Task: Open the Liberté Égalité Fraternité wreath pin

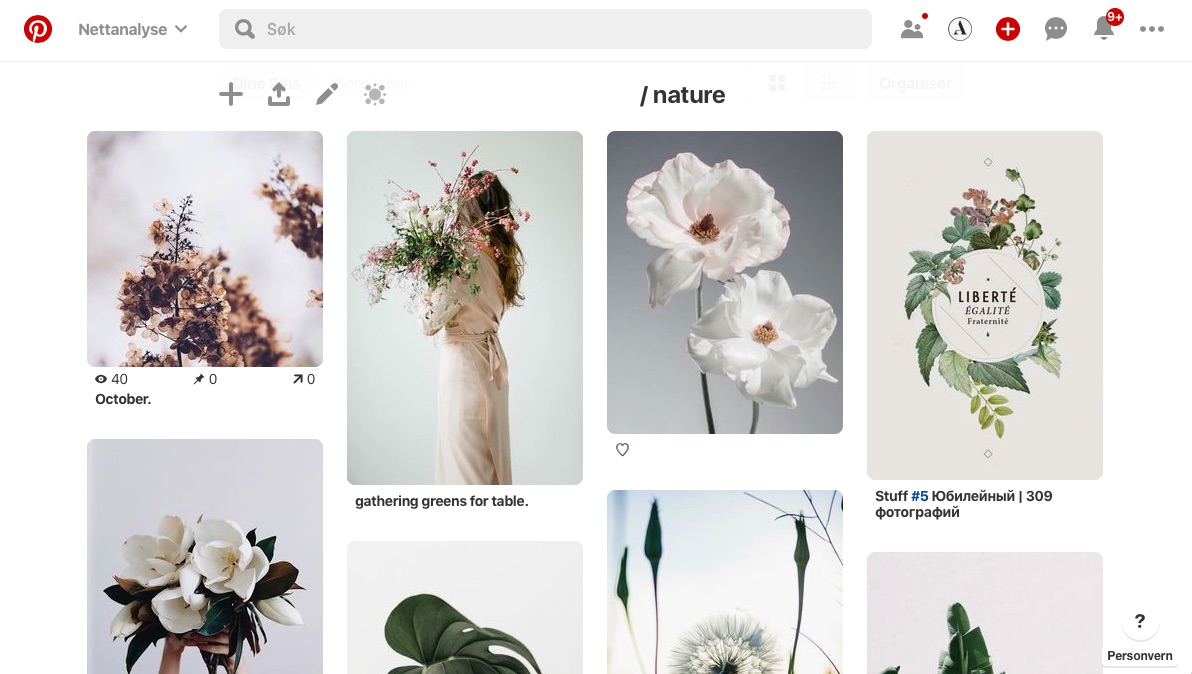Action: coord(984,305)
